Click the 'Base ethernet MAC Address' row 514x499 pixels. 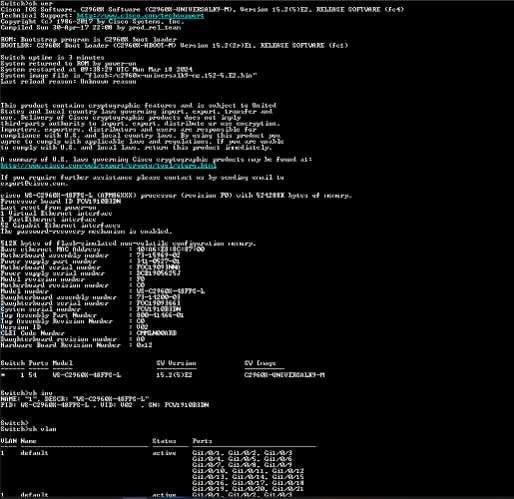point(103,249)
